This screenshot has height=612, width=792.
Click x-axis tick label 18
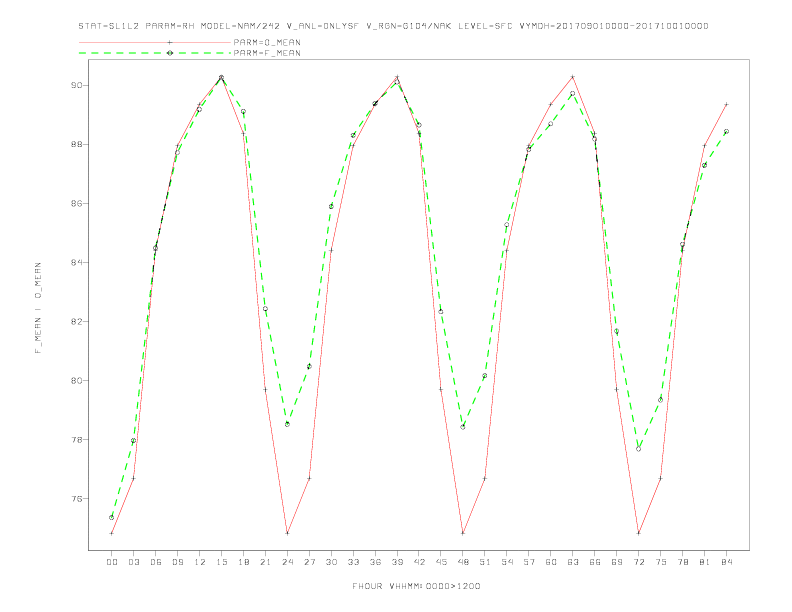click(243, 562)
